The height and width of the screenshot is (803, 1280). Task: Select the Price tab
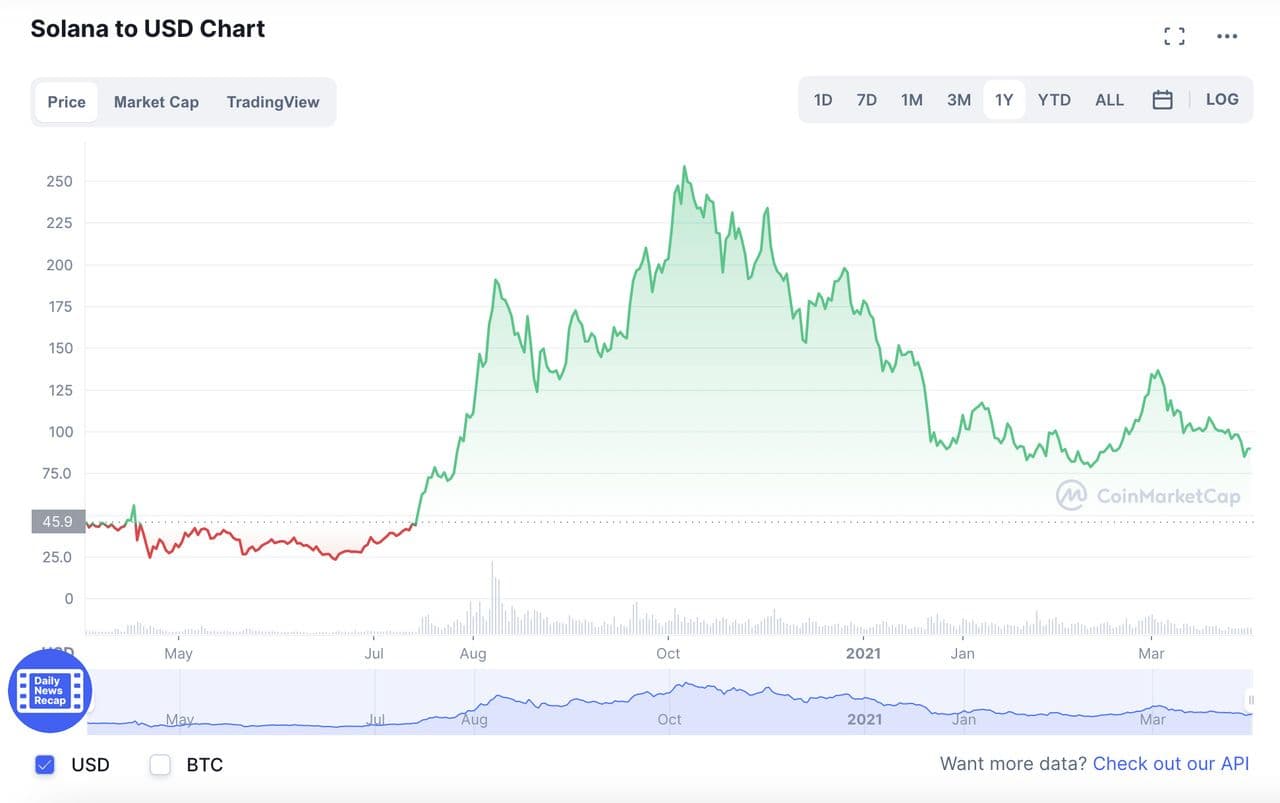tap(67, 102)
